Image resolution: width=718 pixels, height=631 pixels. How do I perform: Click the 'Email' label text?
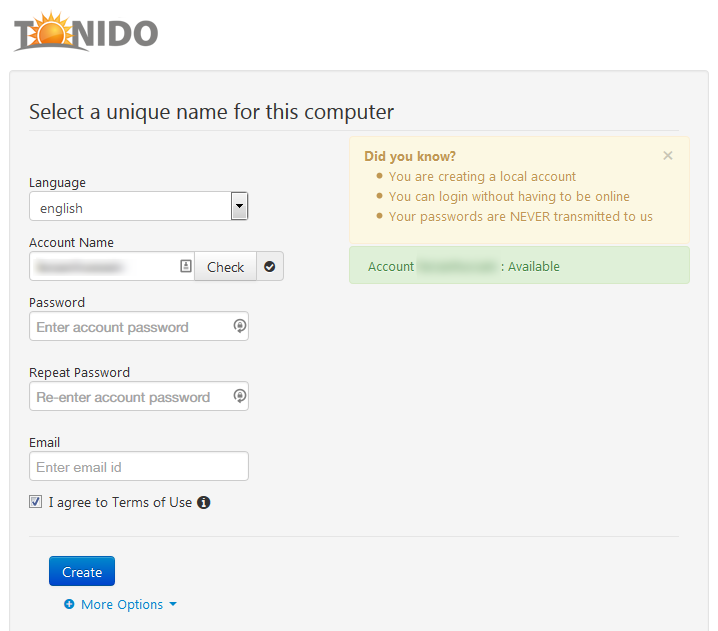tap(44, 442)
